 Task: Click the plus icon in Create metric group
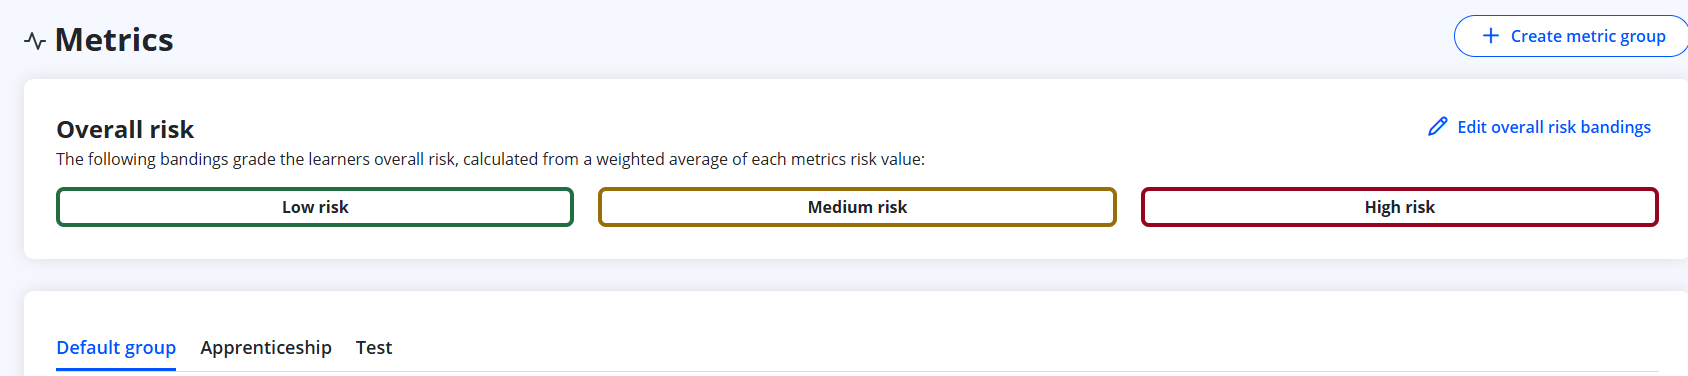click(x=1490, y=36)
